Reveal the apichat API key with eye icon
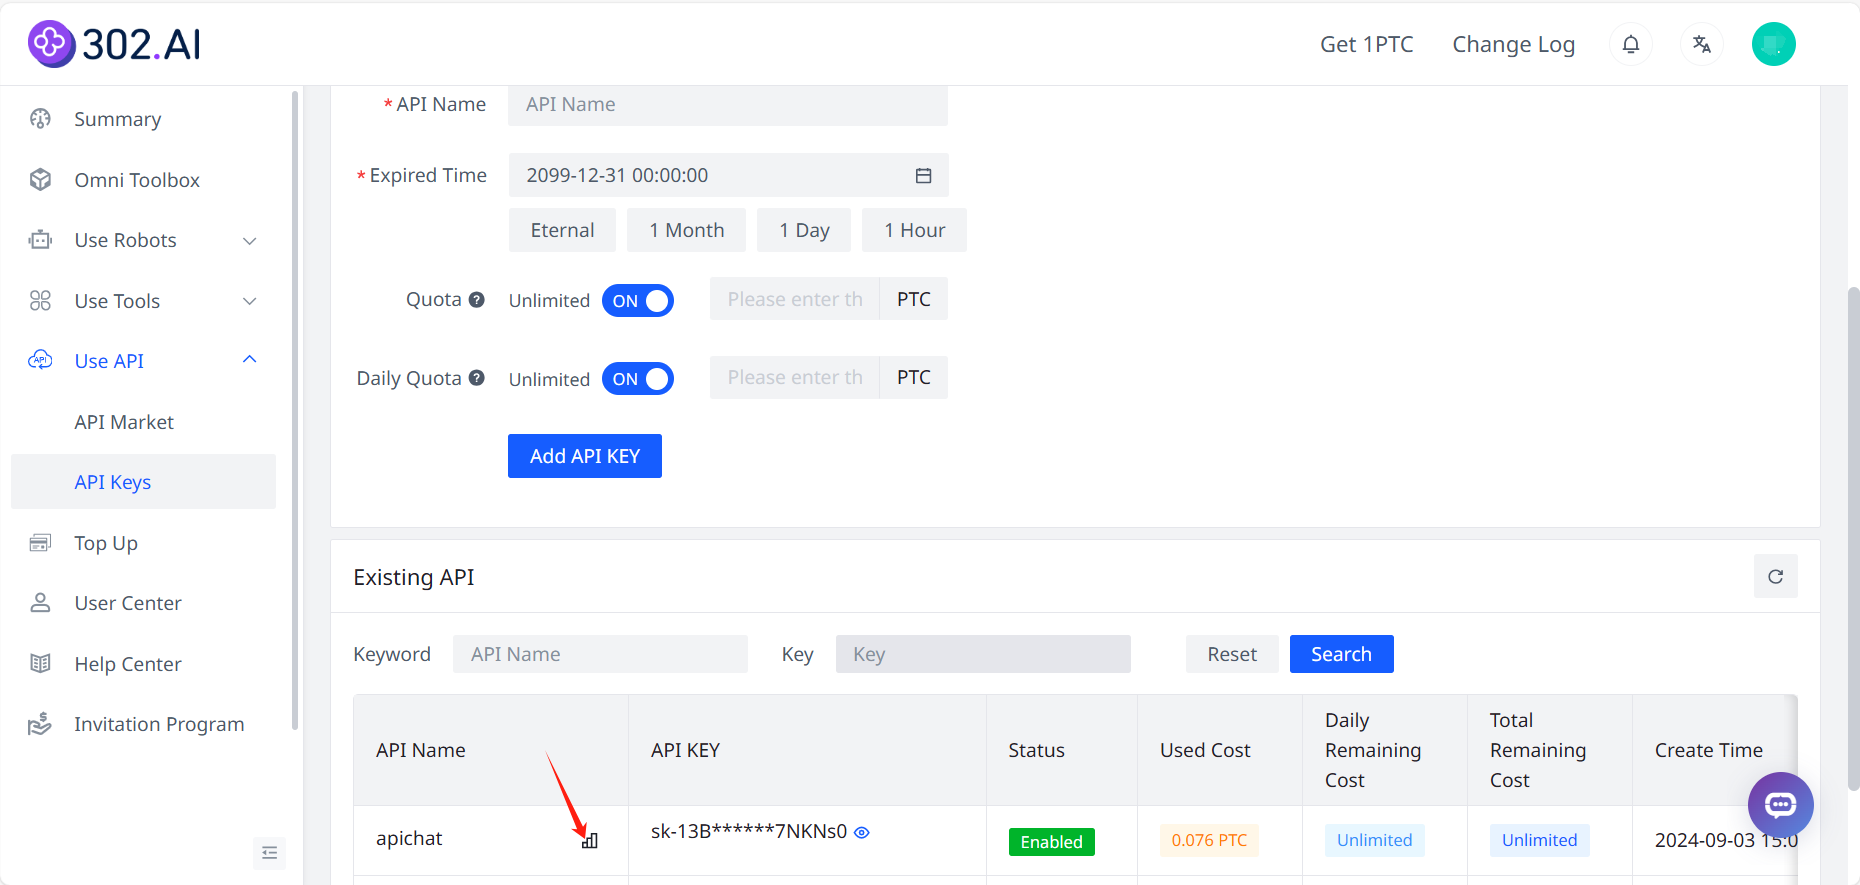Screen dimensions: 1860x885 [862, 832]
